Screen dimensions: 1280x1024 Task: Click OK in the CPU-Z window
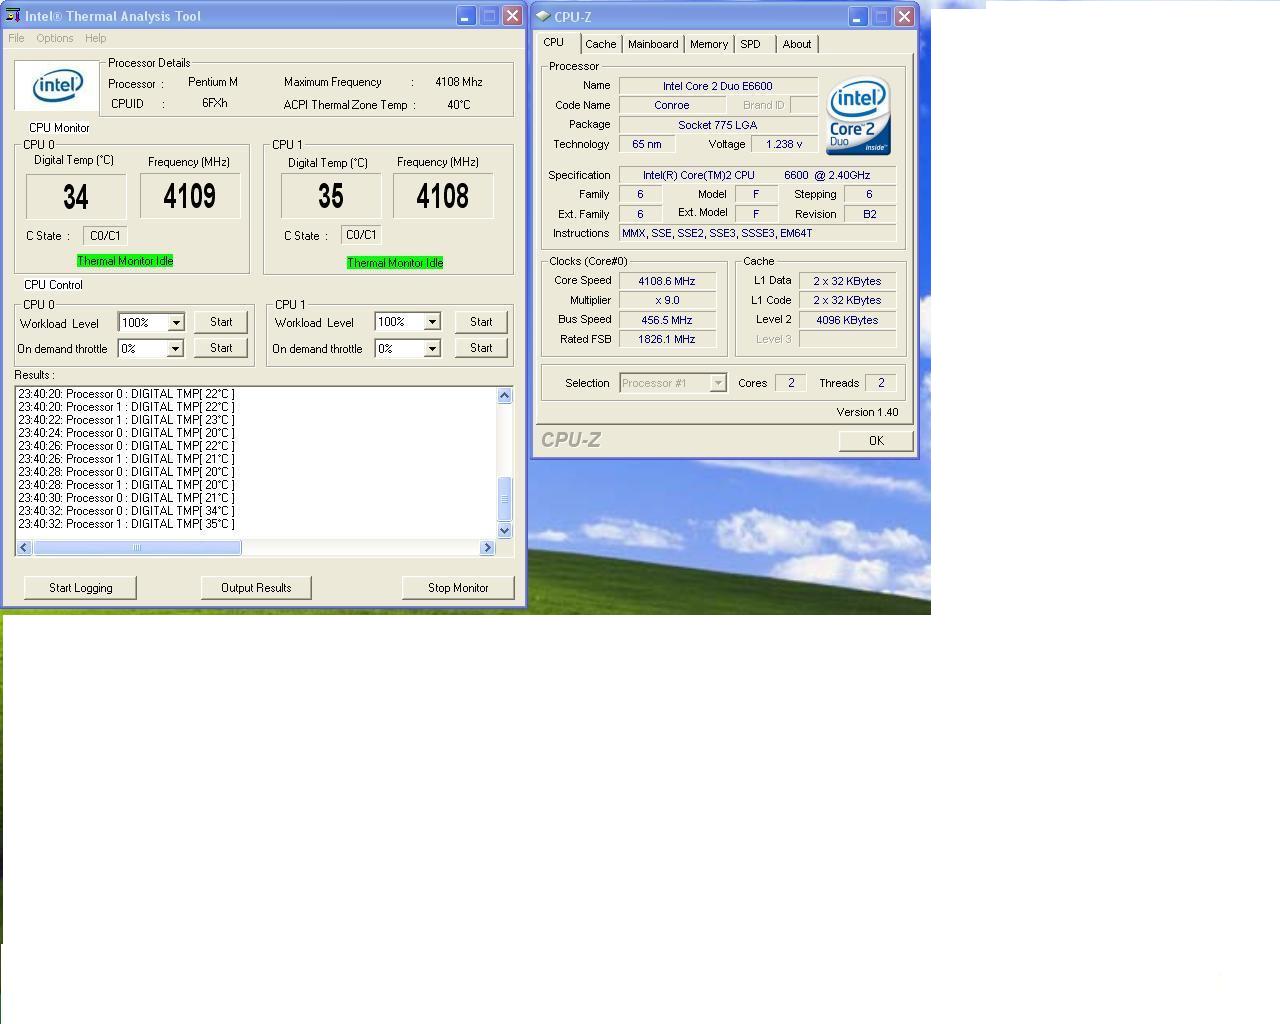(876, 441)
